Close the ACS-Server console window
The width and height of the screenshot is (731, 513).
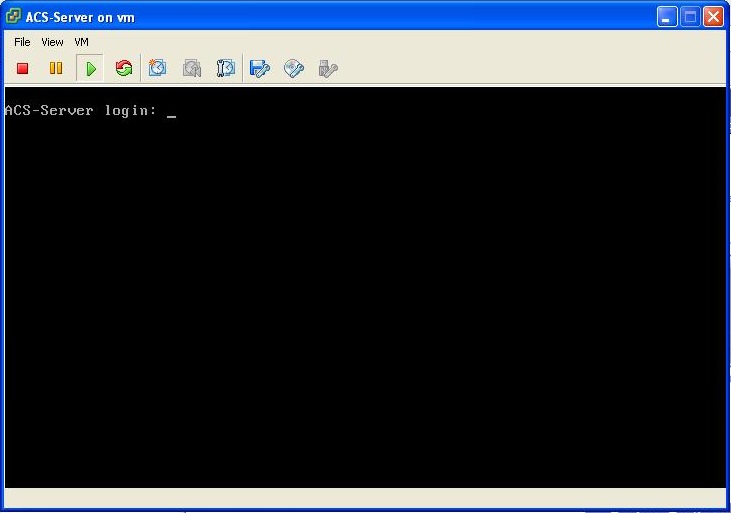tap(713, 17)
